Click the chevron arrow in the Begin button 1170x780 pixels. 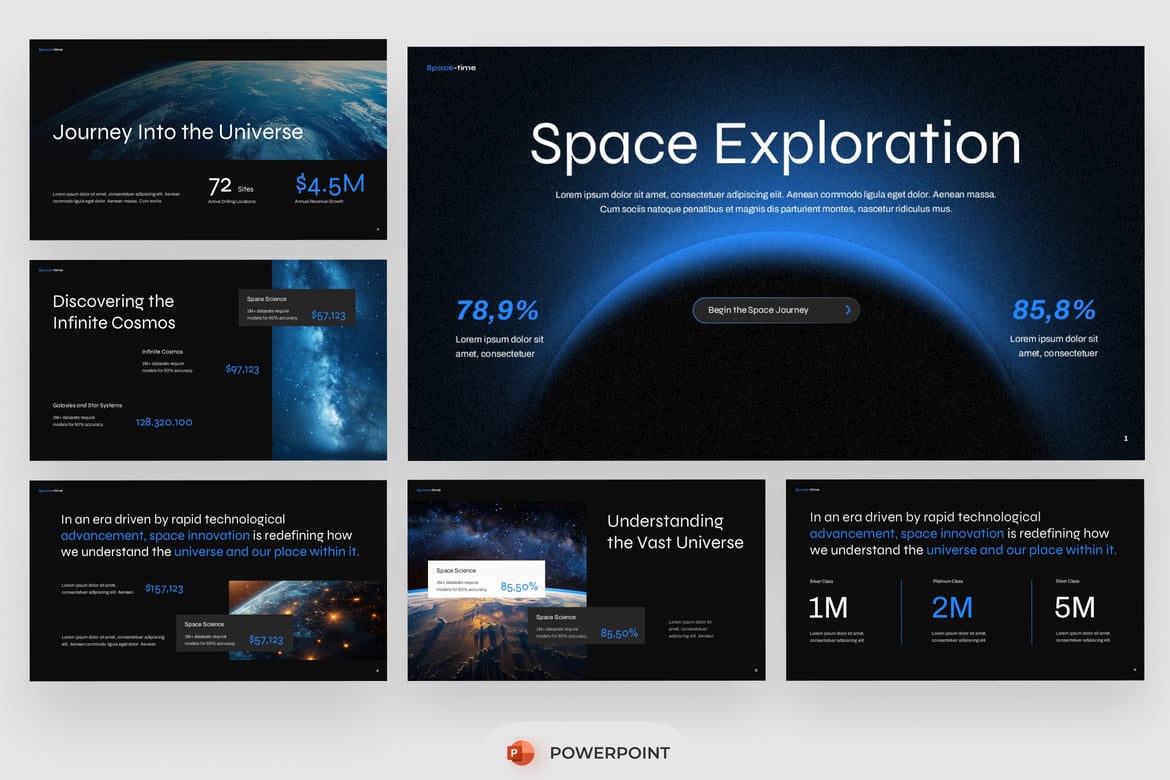click(x=848, y=310)
